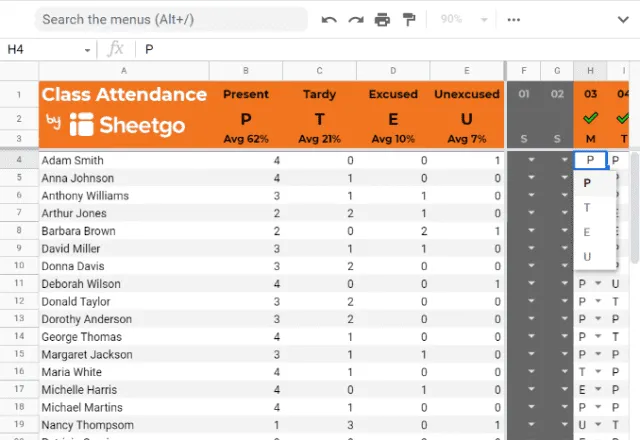Click the Undo arrow icon
The image size is (640, 440).
(329, 19)
